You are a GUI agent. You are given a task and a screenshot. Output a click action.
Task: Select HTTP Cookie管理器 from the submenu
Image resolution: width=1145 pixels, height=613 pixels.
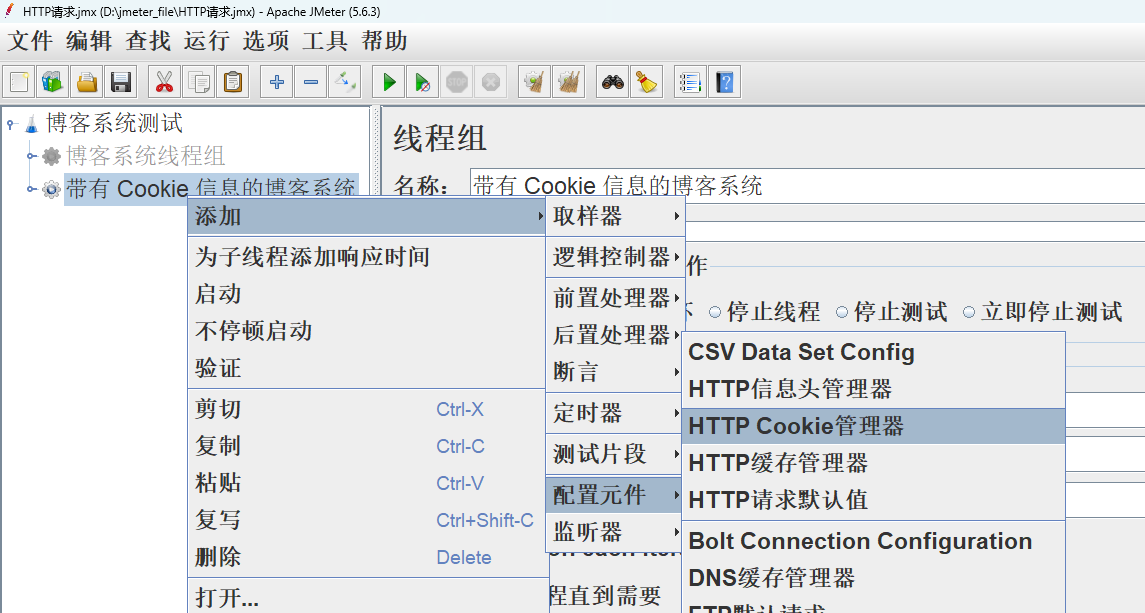tap(873, 426)
